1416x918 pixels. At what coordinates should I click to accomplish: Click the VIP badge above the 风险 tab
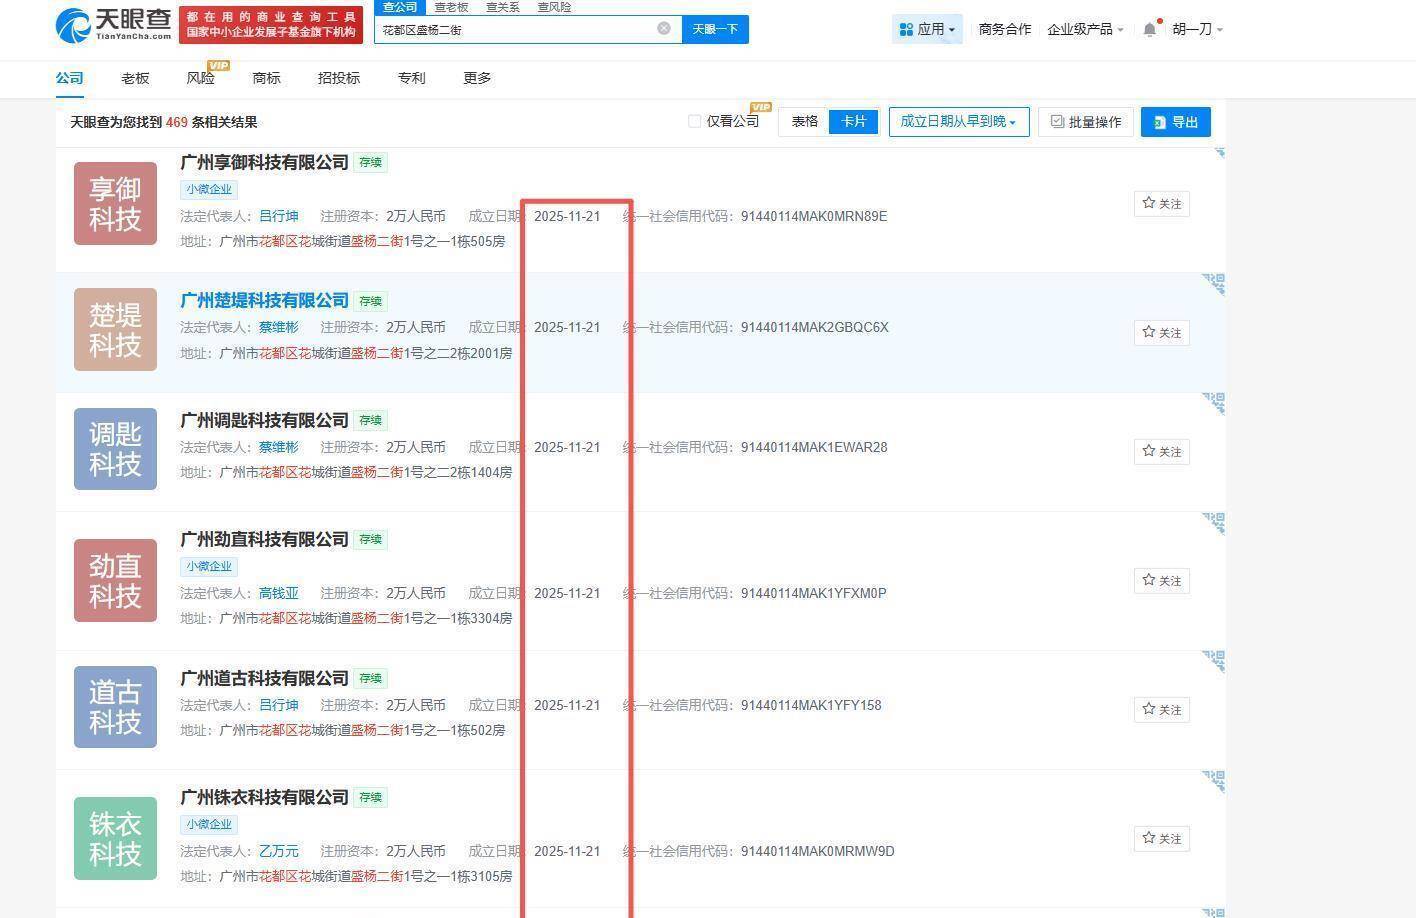pyautogui.click(x=218, y=65)
